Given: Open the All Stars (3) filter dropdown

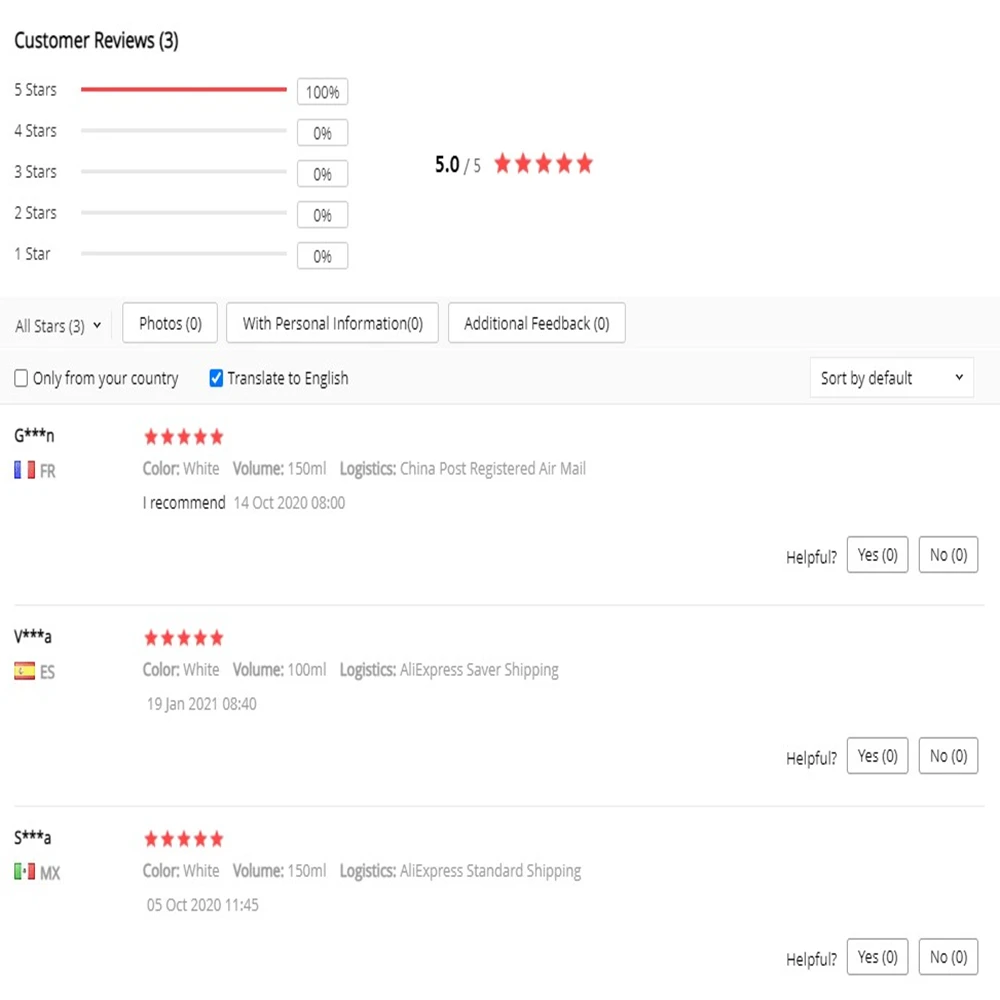Looking at the screenshot, I should pyautogui.click(x=58, y=326).
